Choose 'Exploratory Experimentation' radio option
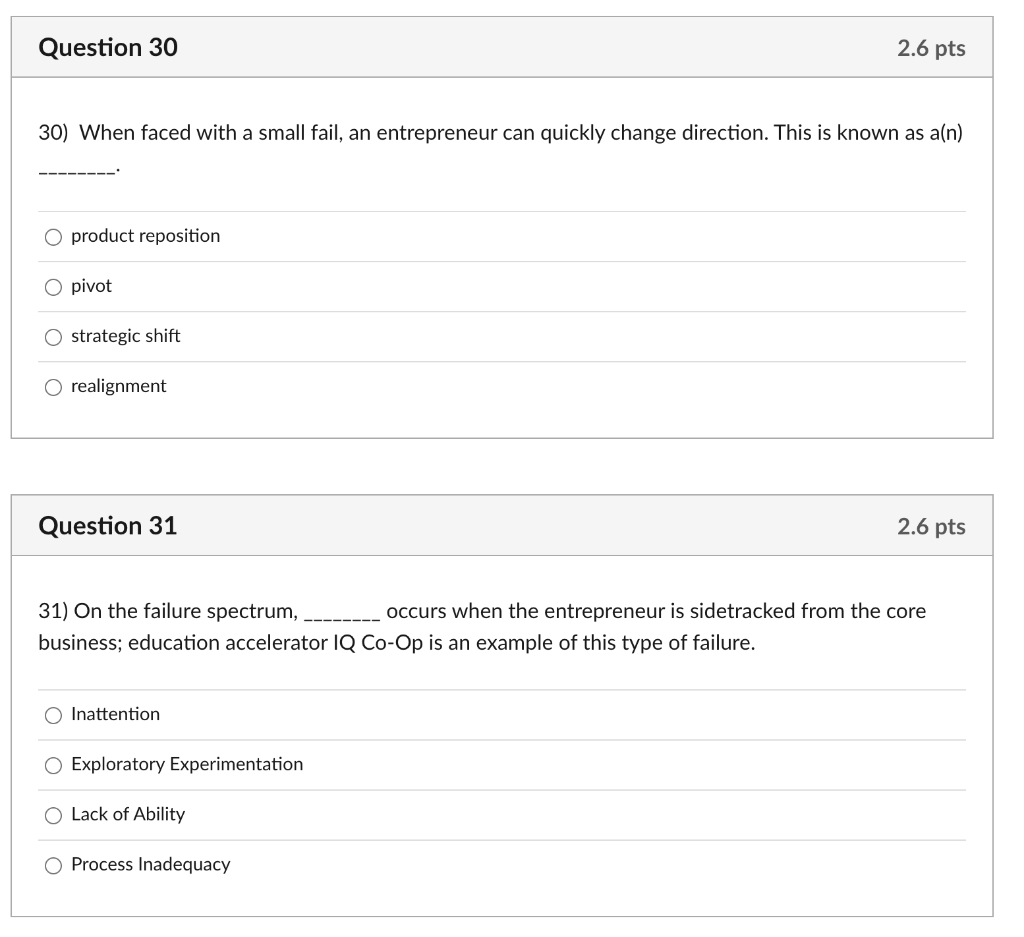The width and height of the screenshot is (1024, 937). [x=53, y=765]
